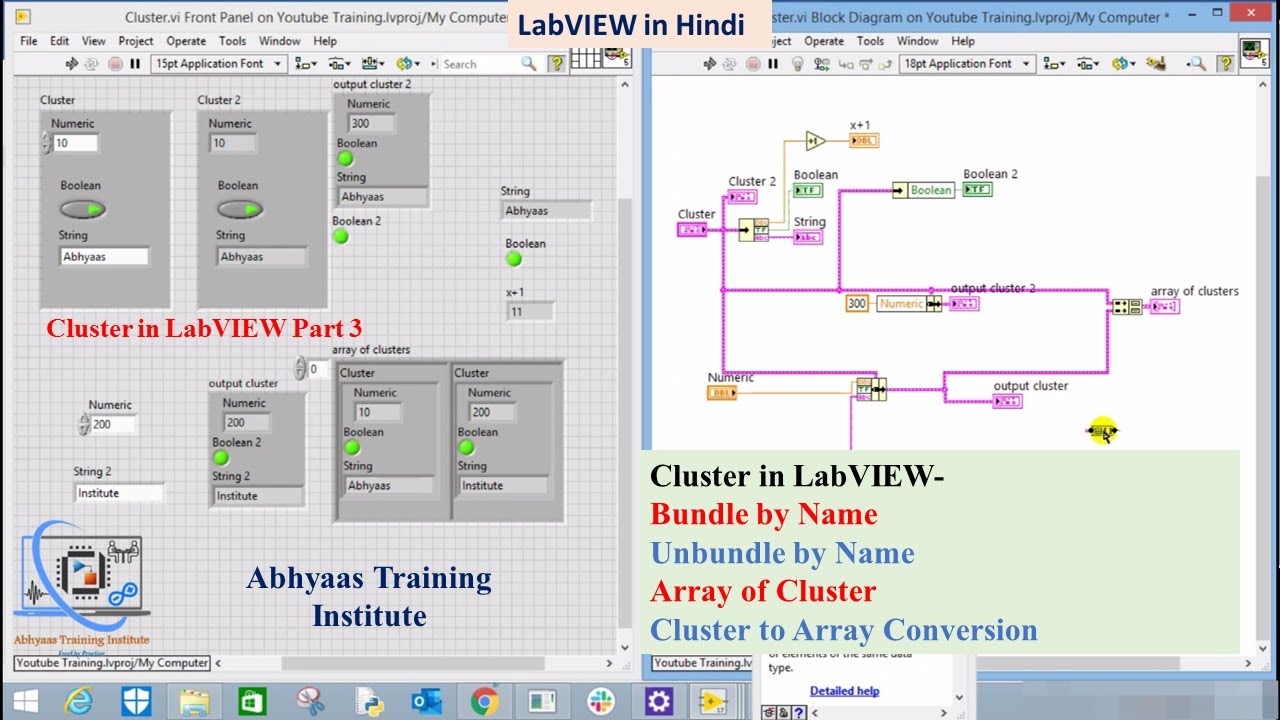Open Reorder dropdown in Front Panel
This screenshot has height=720, width=1280.
(408, 63)
